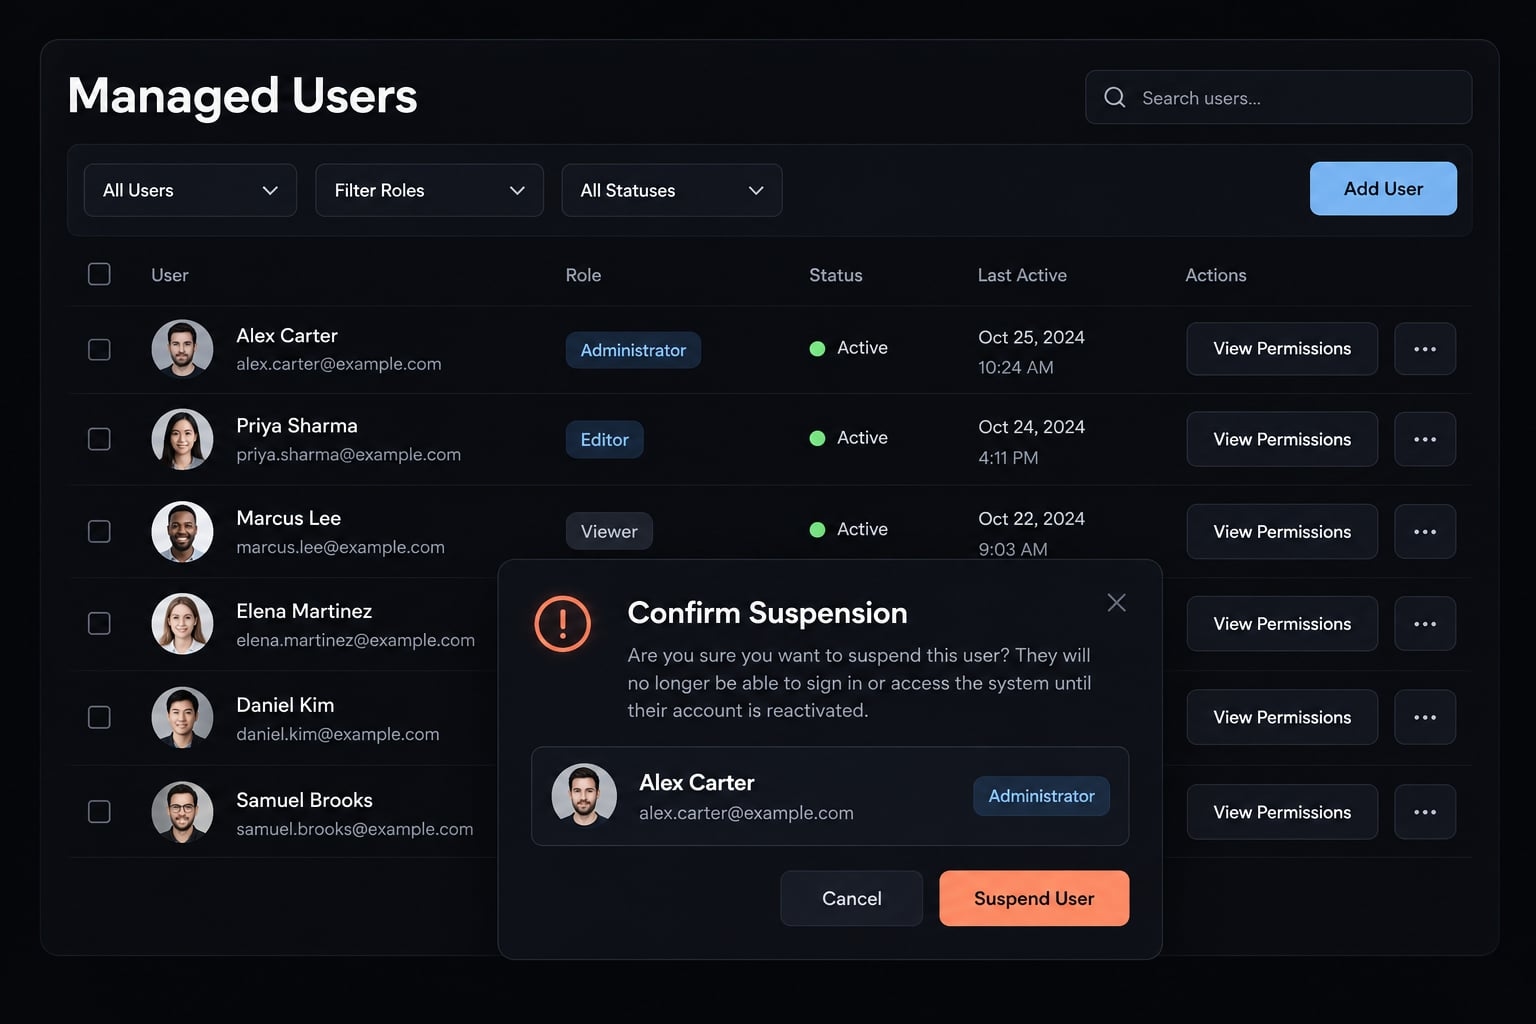Click the Last Active column header
Screen dimensions: 1536x1024
pos(1022,275)
